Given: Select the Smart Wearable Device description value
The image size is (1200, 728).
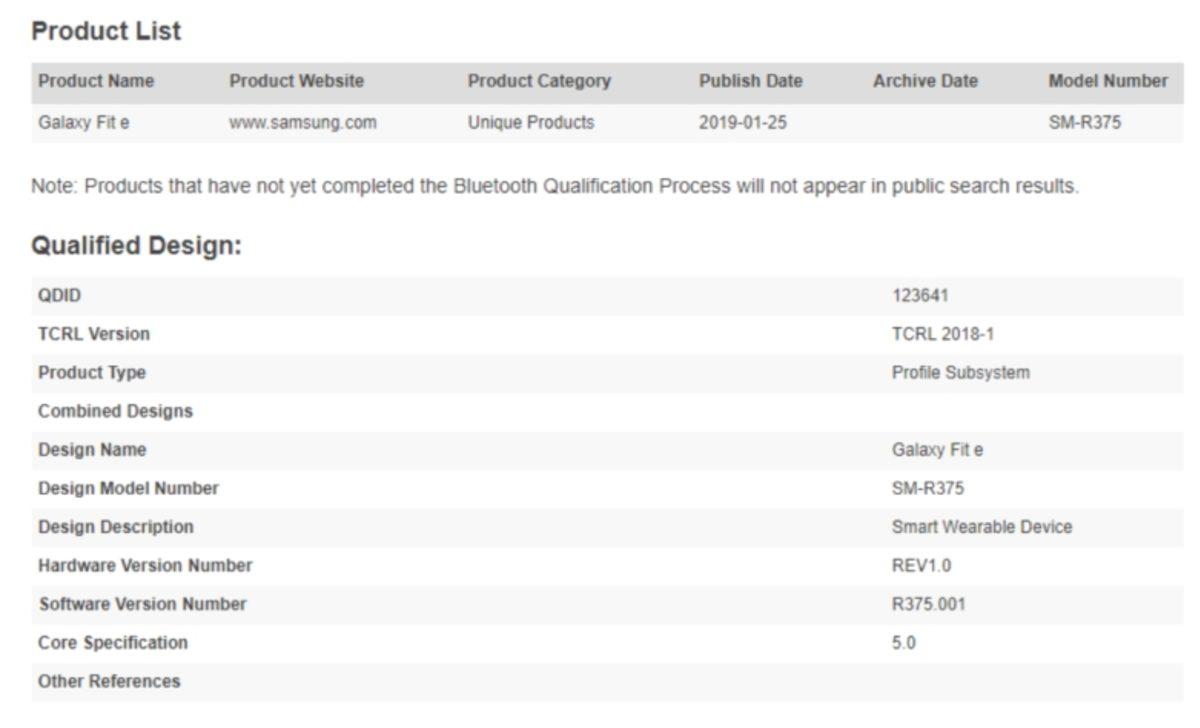Looking at the screenshot, I should click(981, 527).
